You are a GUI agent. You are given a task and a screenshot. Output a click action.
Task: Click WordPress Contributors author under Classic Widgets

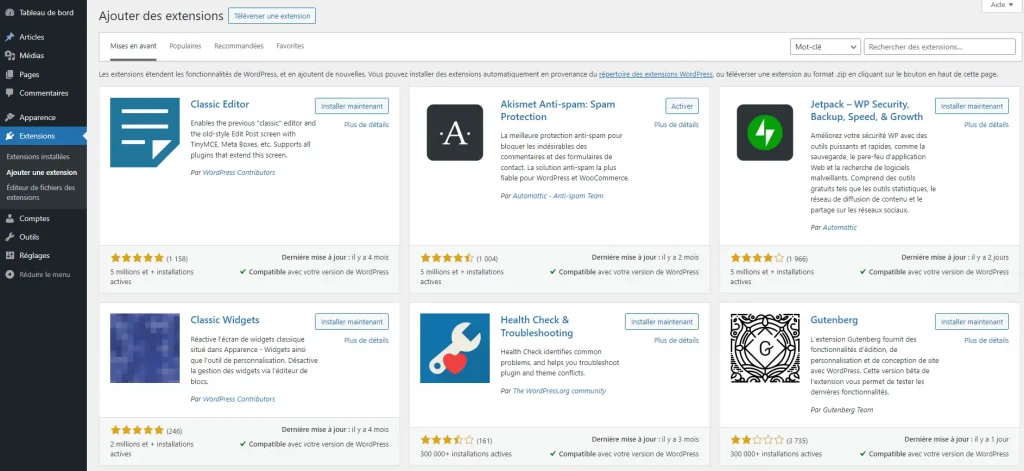pos(239,398)
